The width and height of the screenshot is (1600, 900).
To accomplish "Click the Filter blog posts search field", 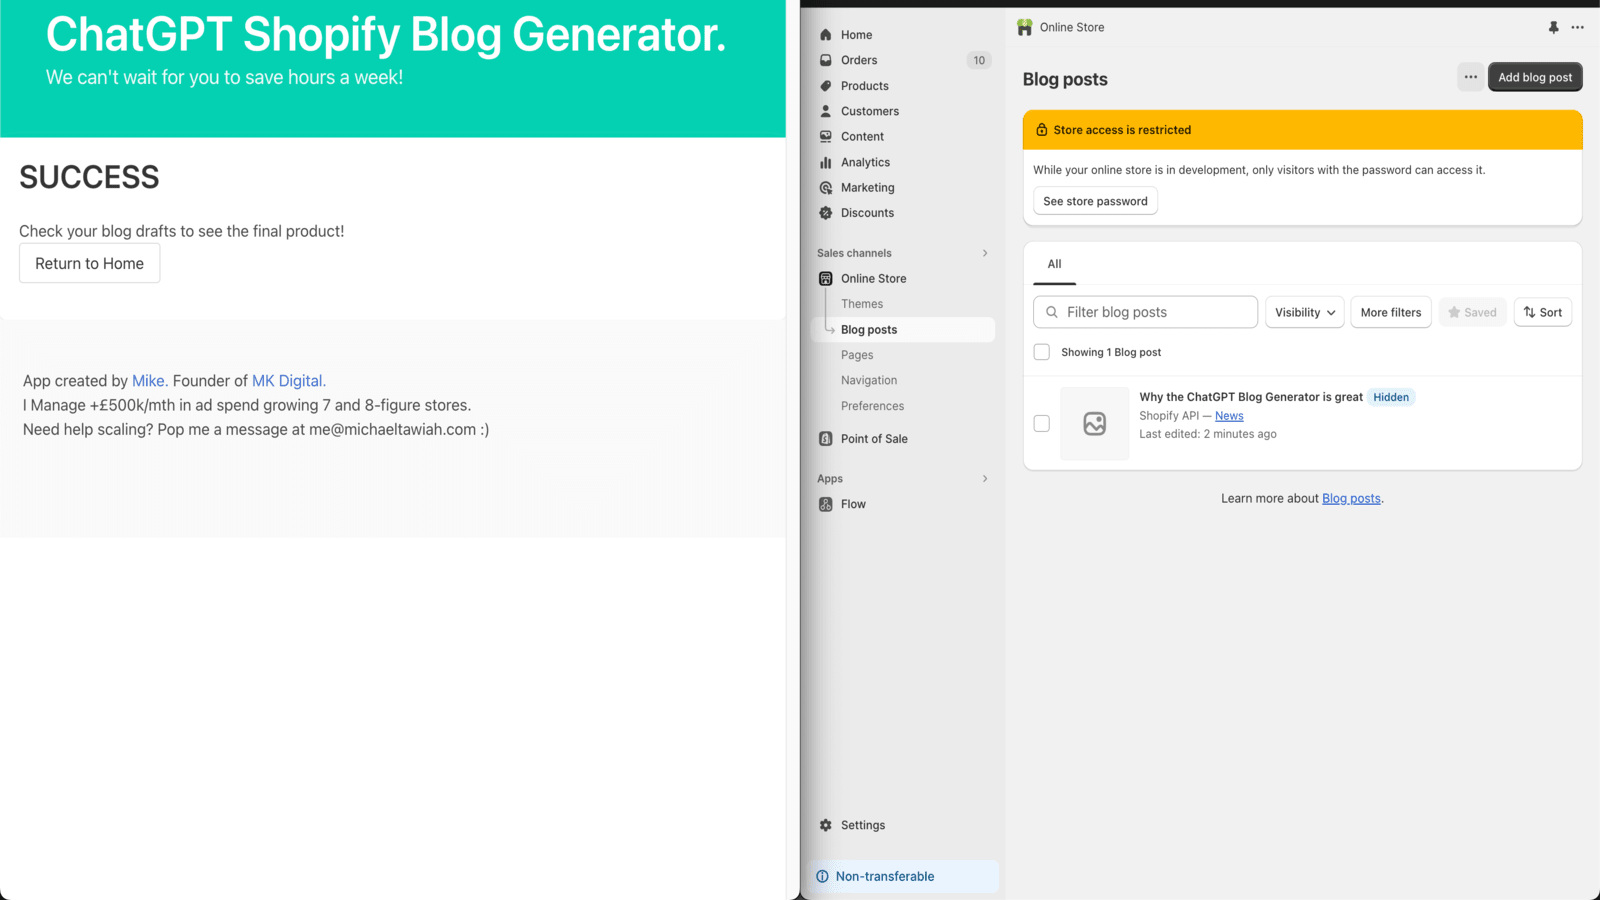I will (1145, 312).
